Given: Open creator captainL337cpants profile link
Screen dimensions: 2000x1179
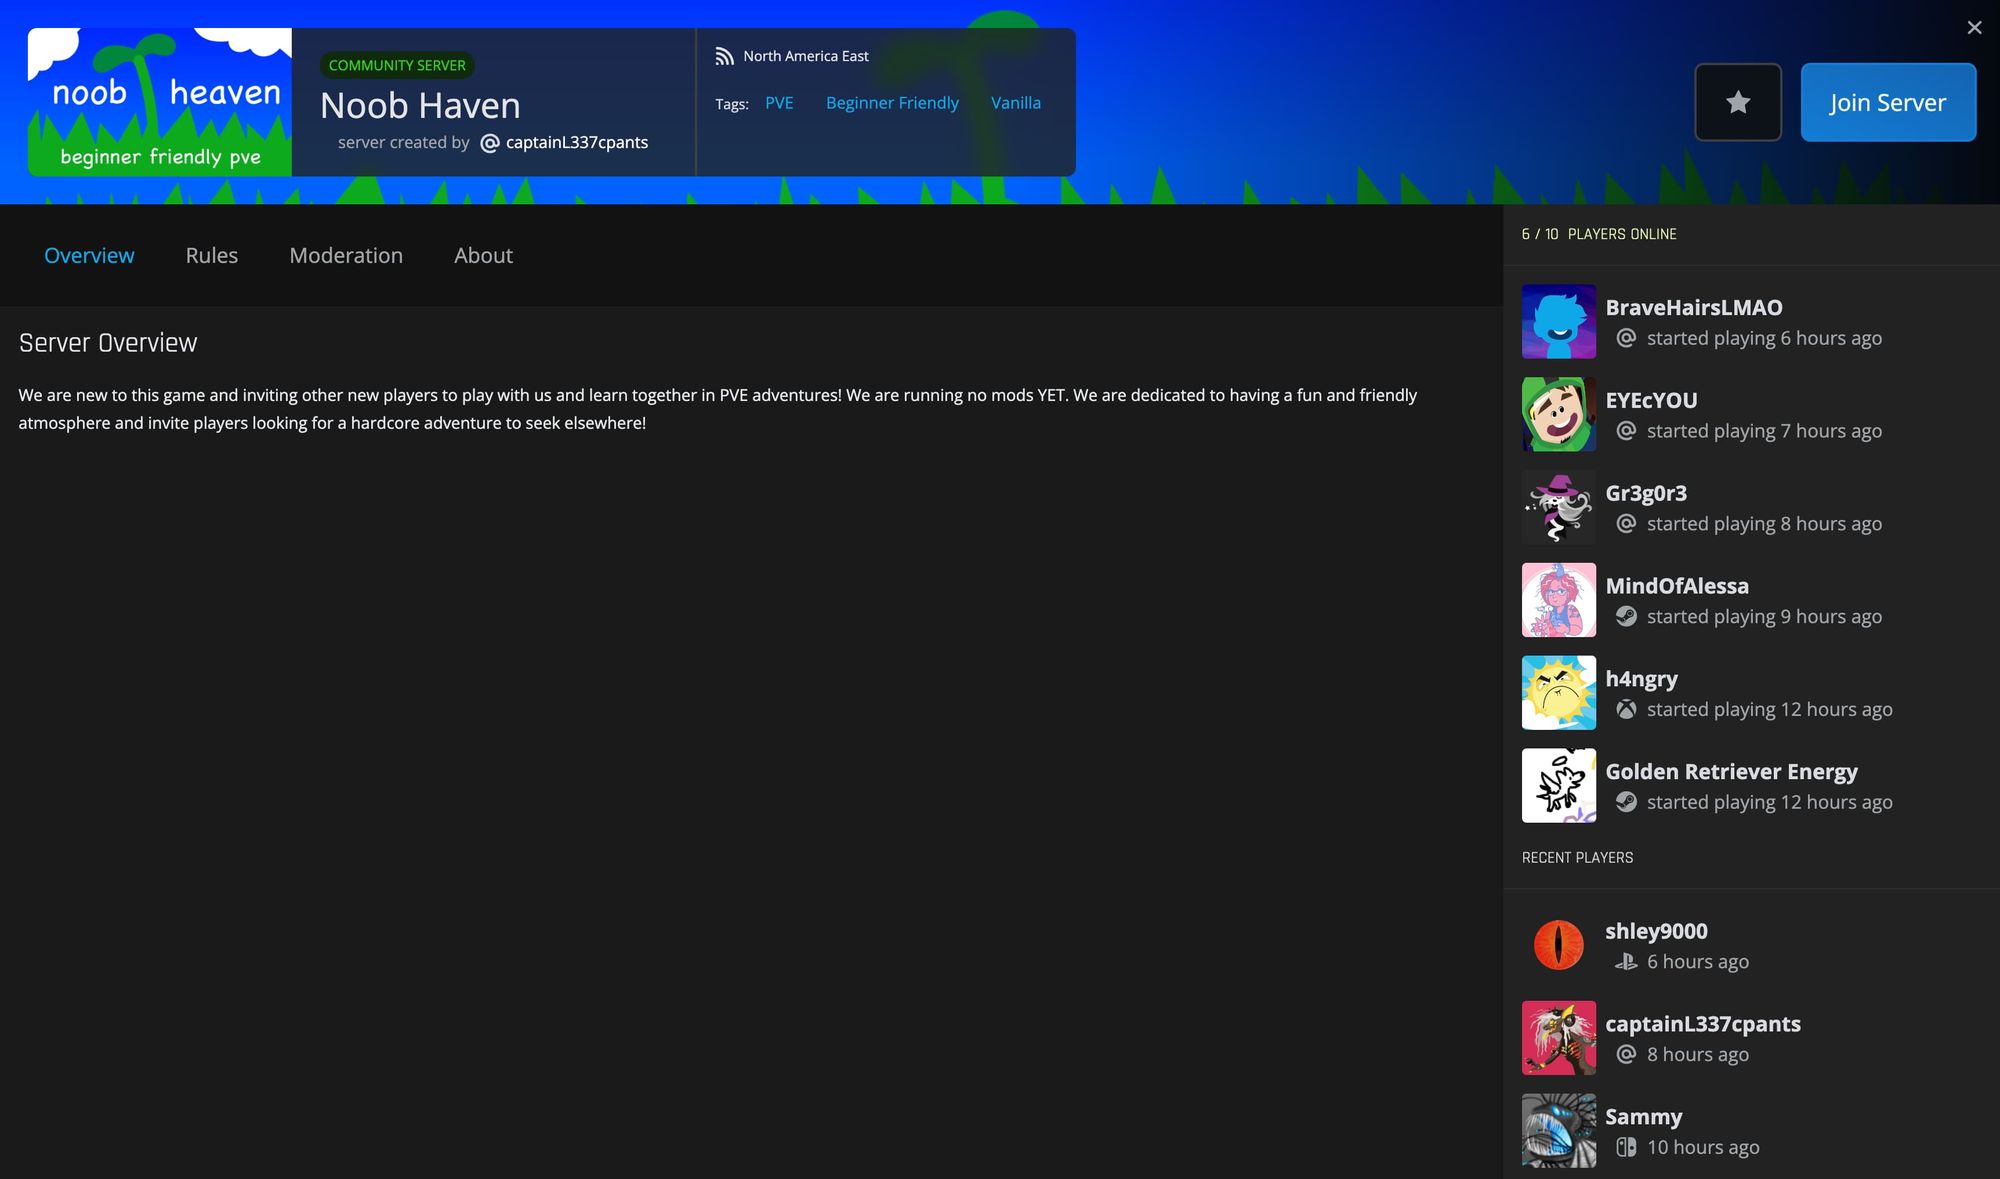Looking at the screenshot, I should (x=576, y=142).
